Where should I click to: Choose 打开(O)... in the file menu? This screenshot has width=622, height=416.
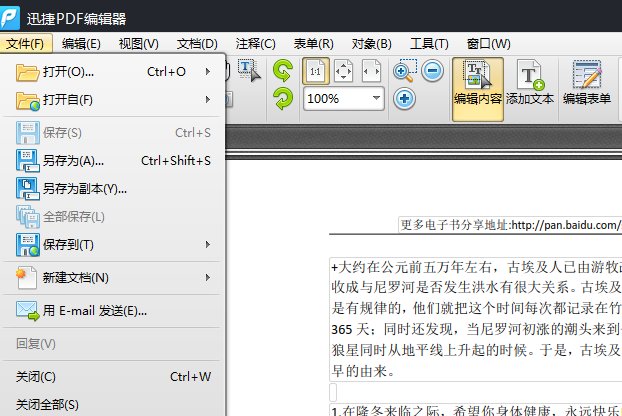click(x=113, y=72)
